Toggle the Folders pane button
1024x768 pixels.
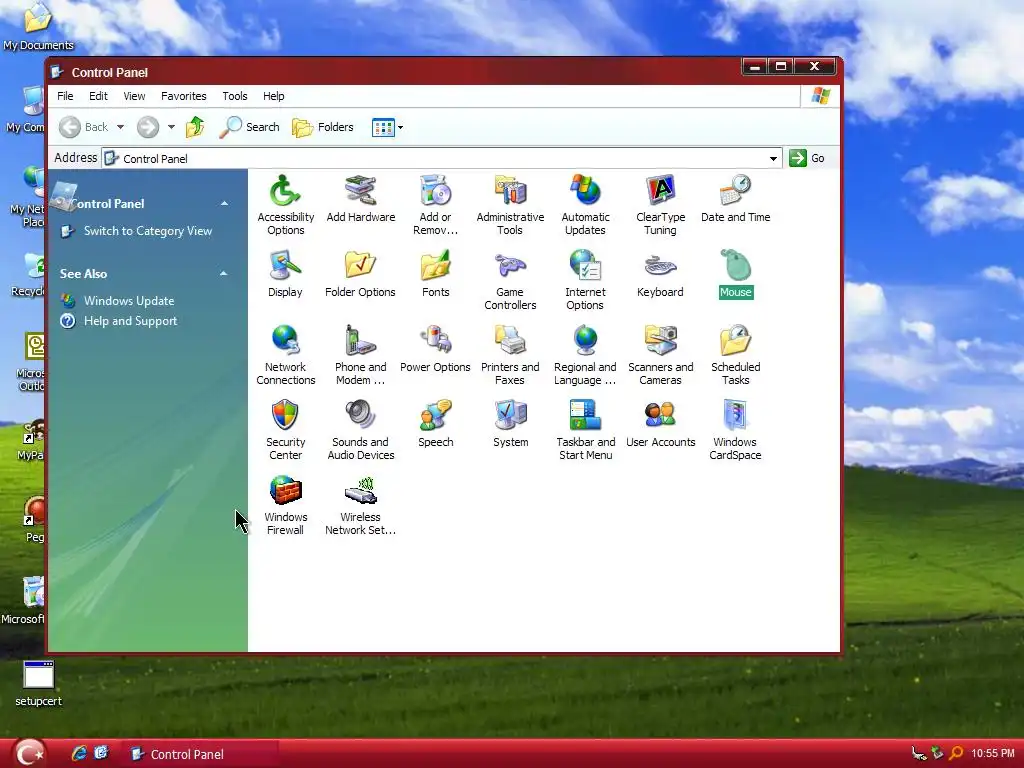coord(323,127)
